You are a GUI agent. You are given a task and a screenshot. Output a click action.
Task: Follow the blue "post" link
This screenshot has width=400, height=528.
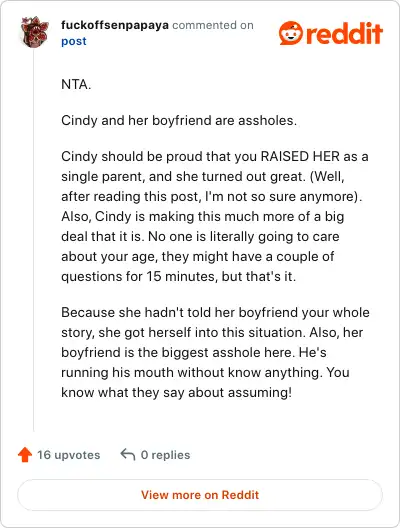pos(74,41)
